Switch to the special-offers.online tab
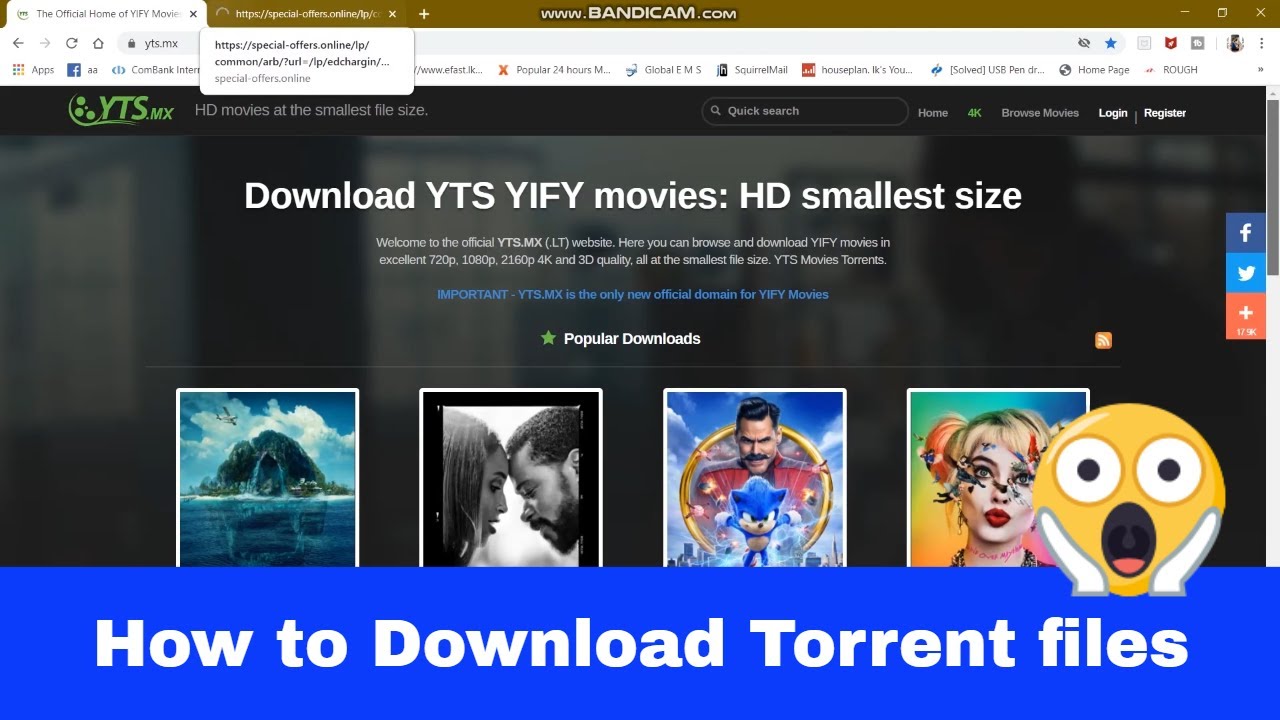Viewport: 1280px width, 720px height. click(306, 14)
